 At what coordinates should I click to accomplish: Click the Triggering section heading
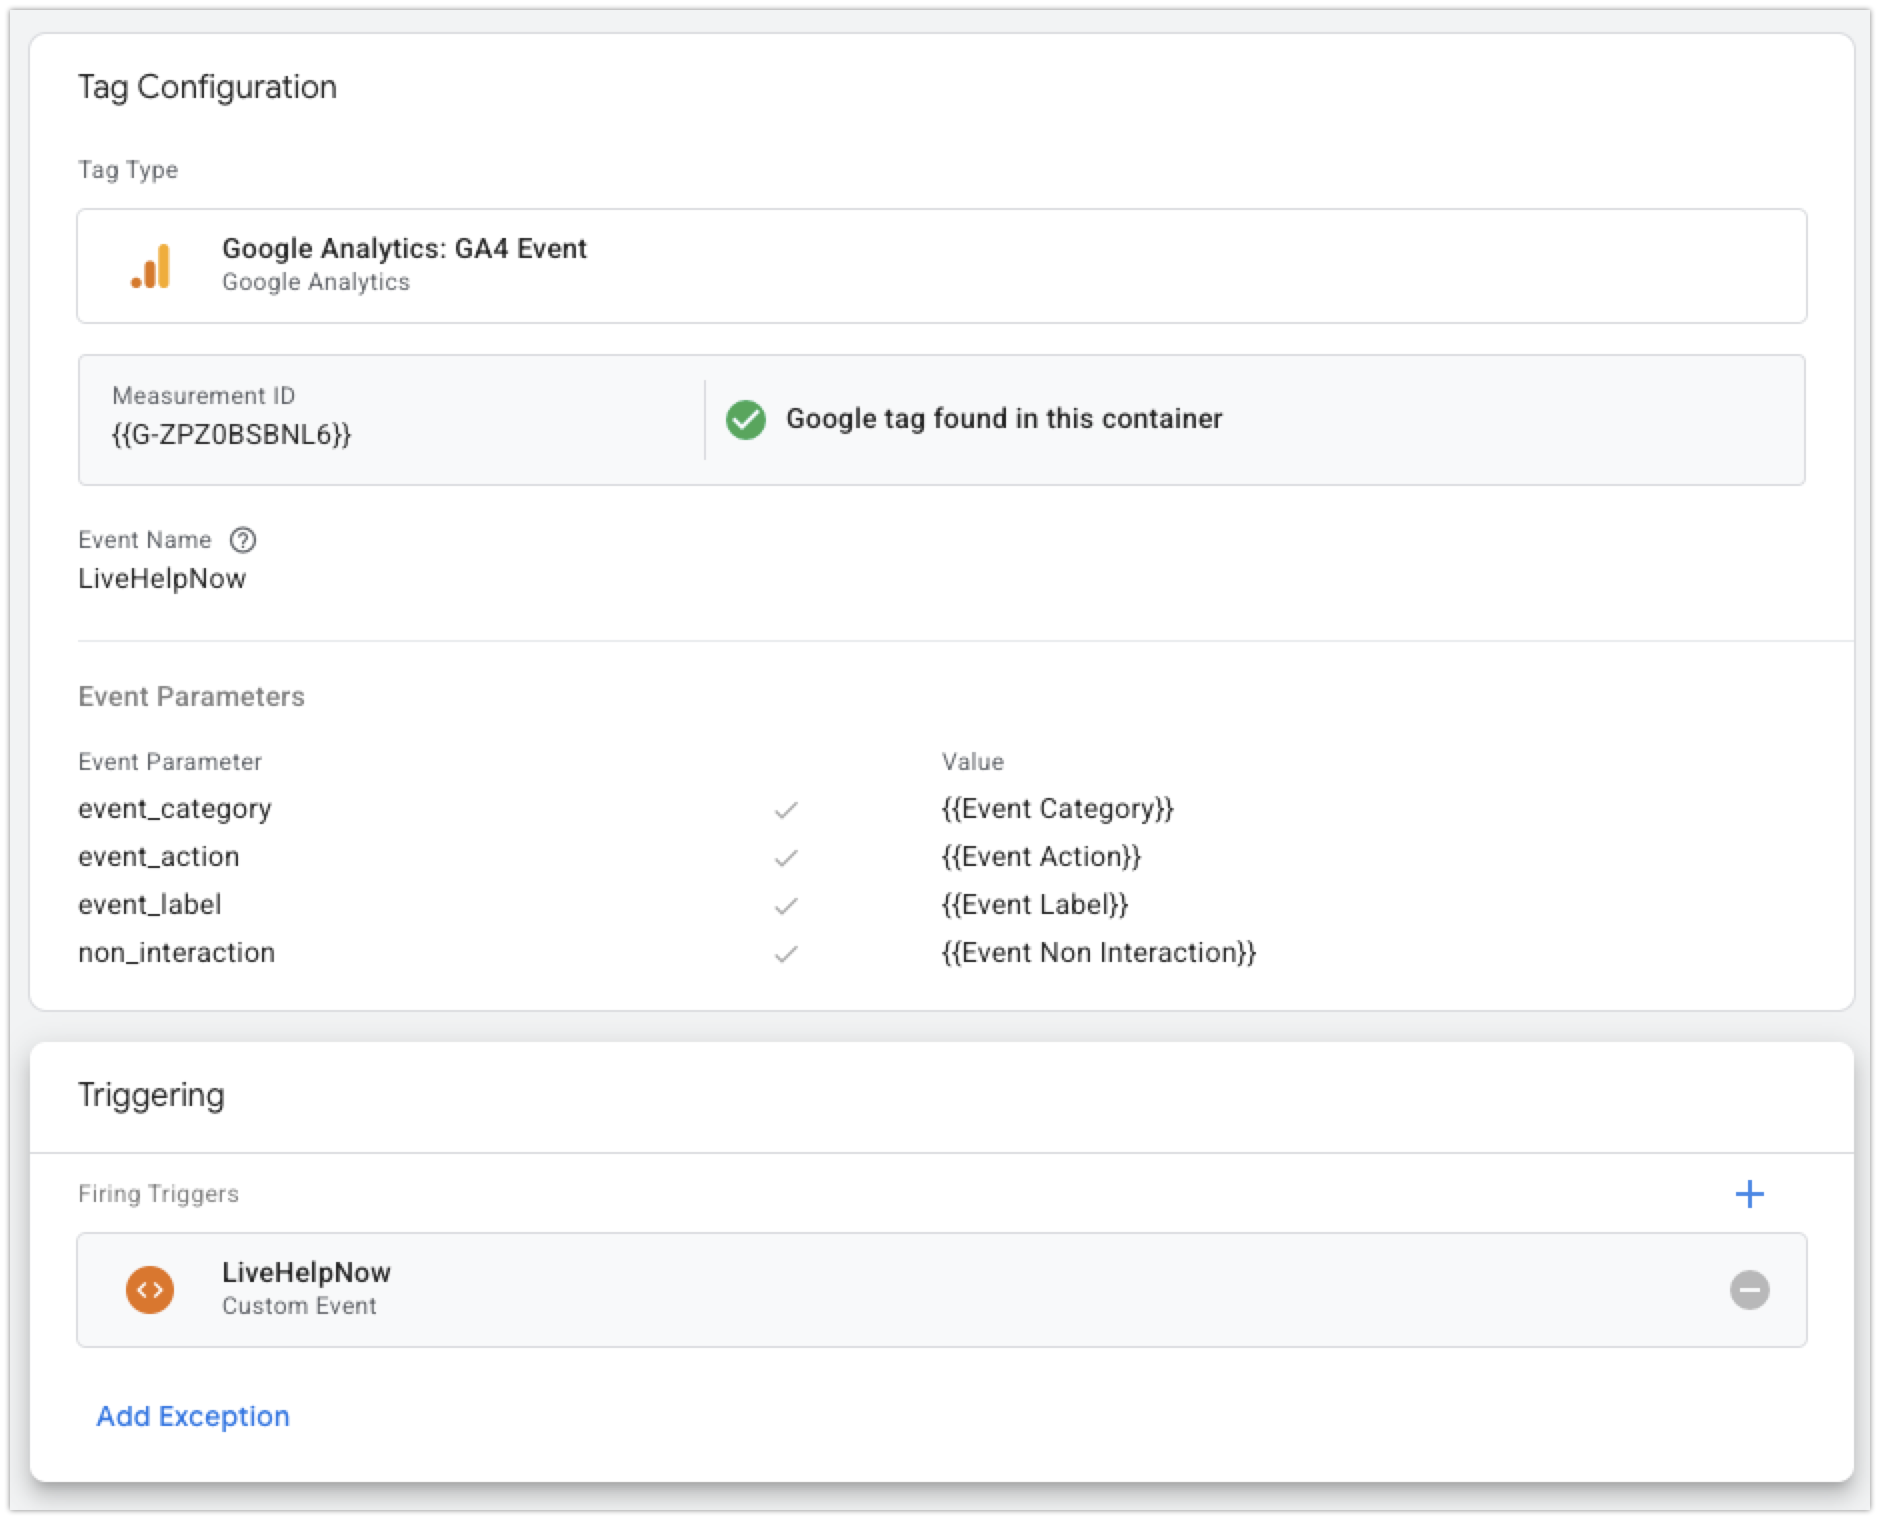(x=151, y=1095)
